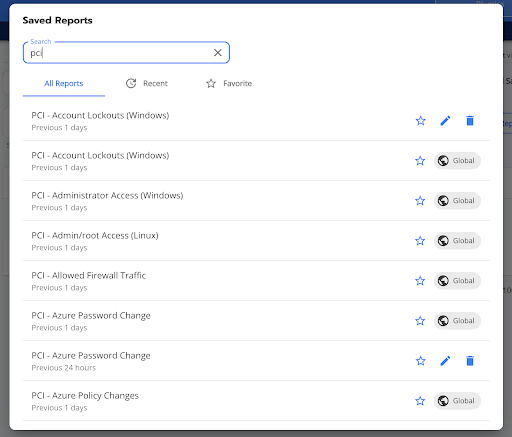512x437 pixels.
Task: Switch to the Favorite tab
Action: coord(229,83)
